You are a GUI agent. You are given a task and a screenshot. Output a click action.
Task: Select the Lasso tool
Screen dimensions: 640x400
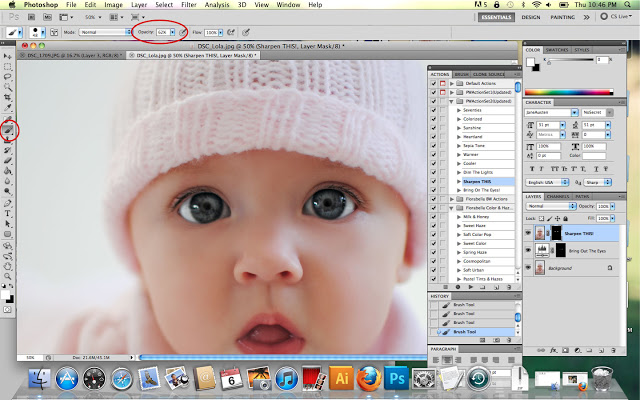(7, 77)
